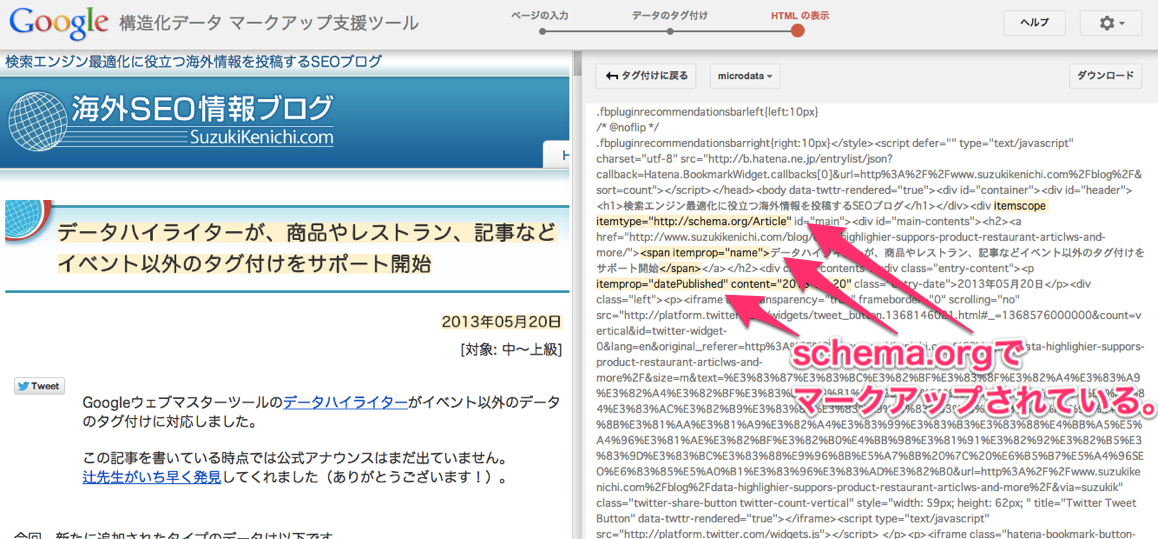Viewport: 1158px width, 539px height.
Task: Click the highlighted itemprop="datePublished" code
Action: [x=663, y=284]
